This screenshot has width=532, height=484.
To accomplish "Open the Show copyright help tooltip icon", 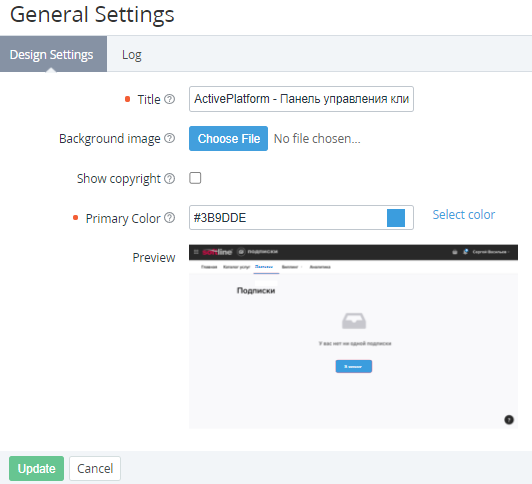I will click(169, 178).
